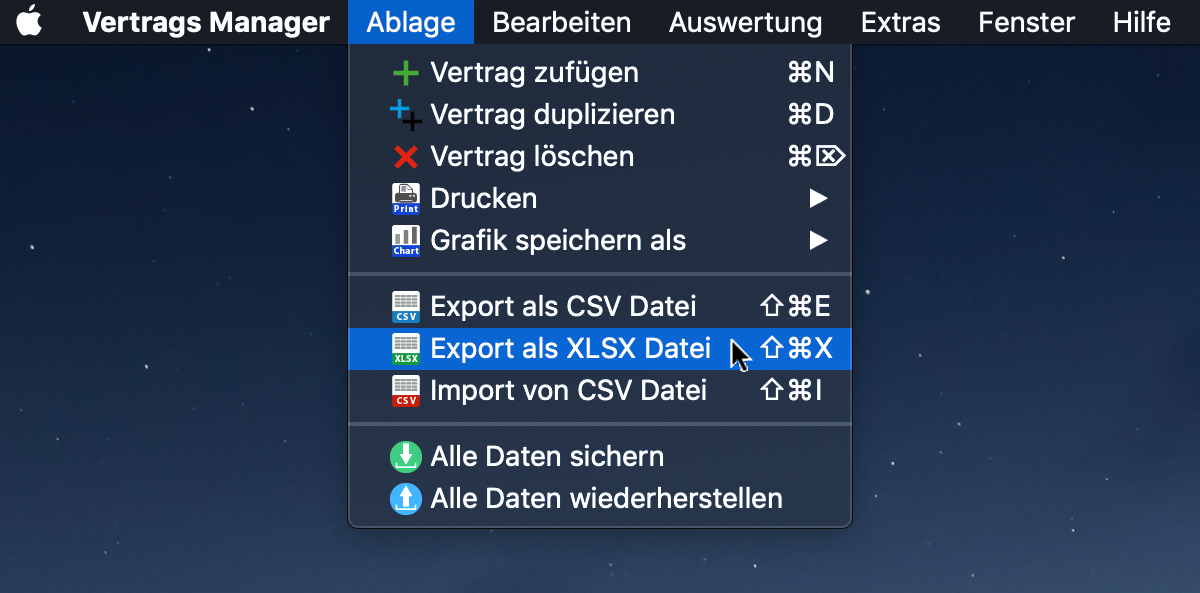Open the Fenster menu

[x=1026, y=22]
